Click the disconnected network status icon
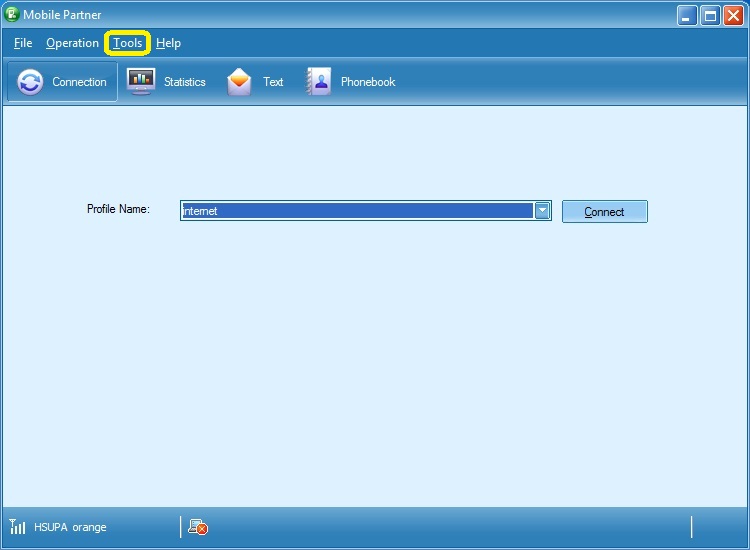750x550 pixels. [x=198, y=527]
